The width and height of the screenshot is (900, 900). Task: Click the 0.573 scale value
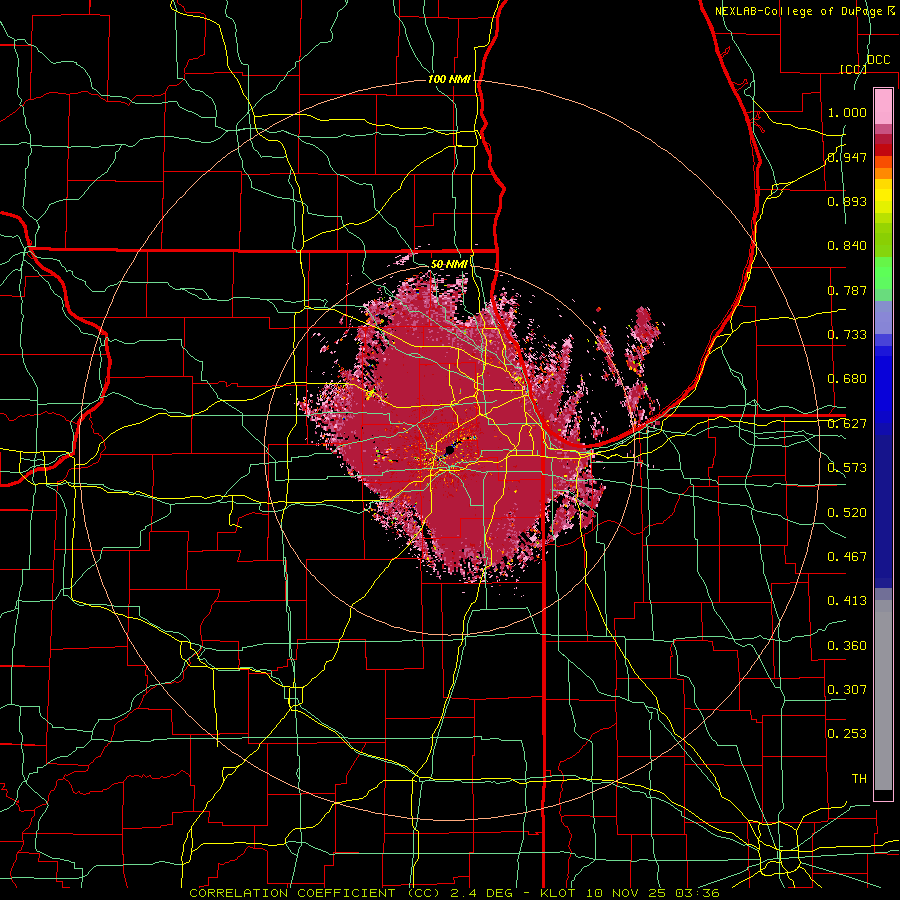click(x=847, y=468)
